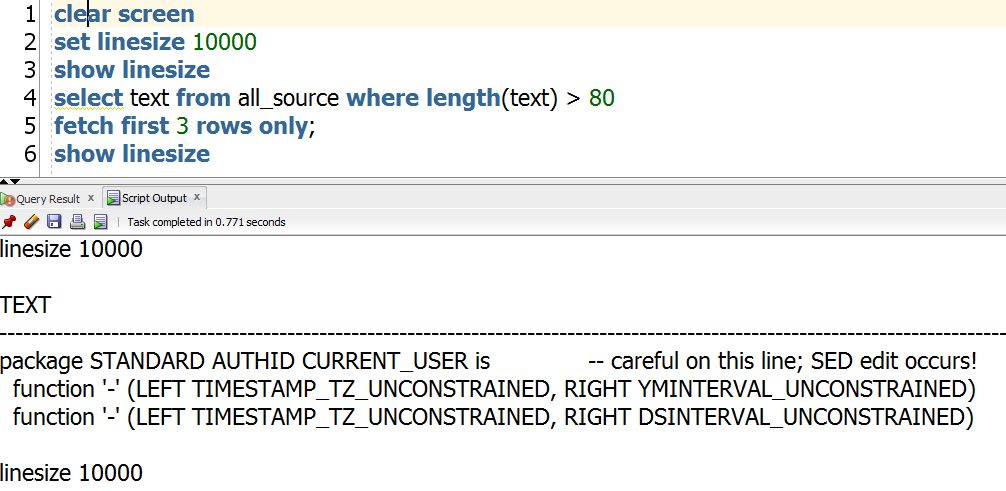The height and width of the screenshot is (491, 1006).
Task: Clear output with the eraser icon
Action: coord(31,222)
